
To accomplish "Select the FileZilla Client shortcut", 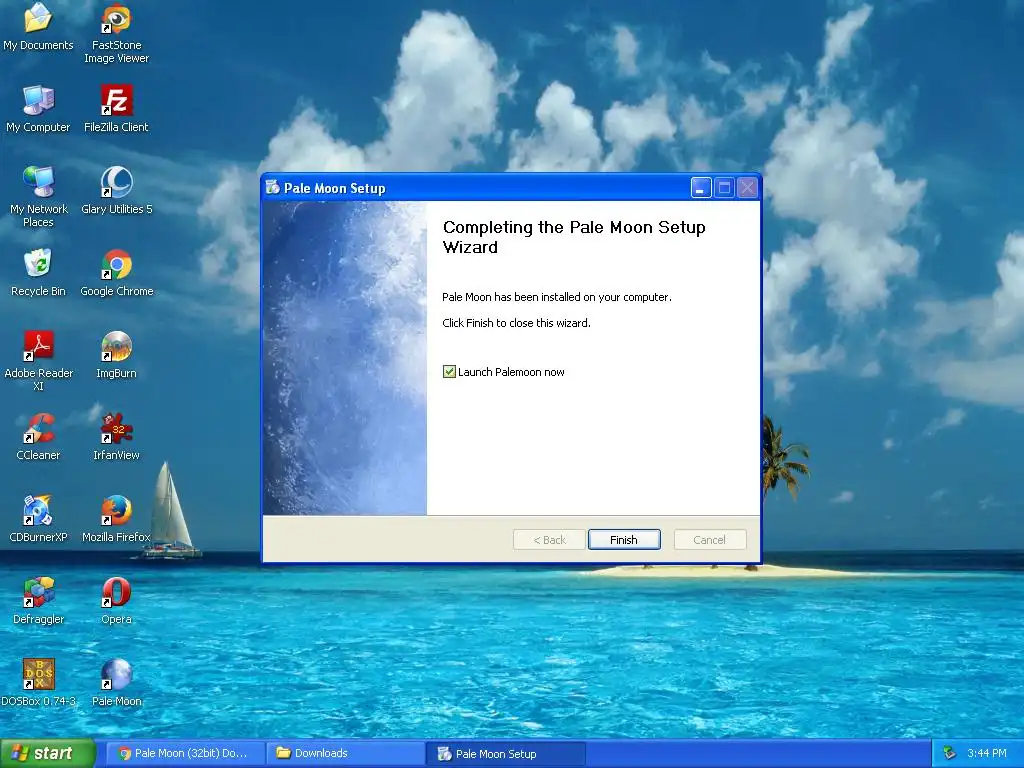I will 116,109.
